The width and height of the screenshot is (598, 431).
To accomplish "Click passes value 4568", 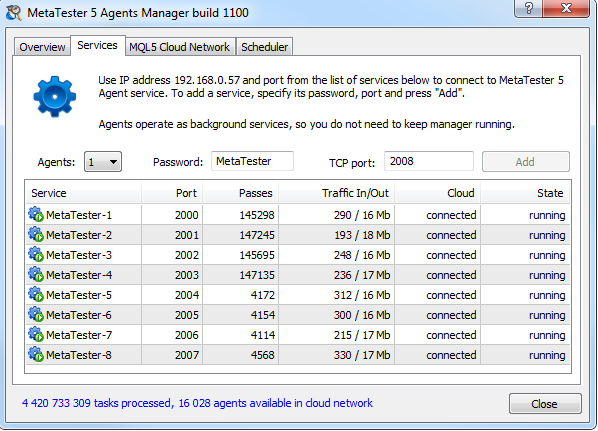I will click(x=263, y=355).
